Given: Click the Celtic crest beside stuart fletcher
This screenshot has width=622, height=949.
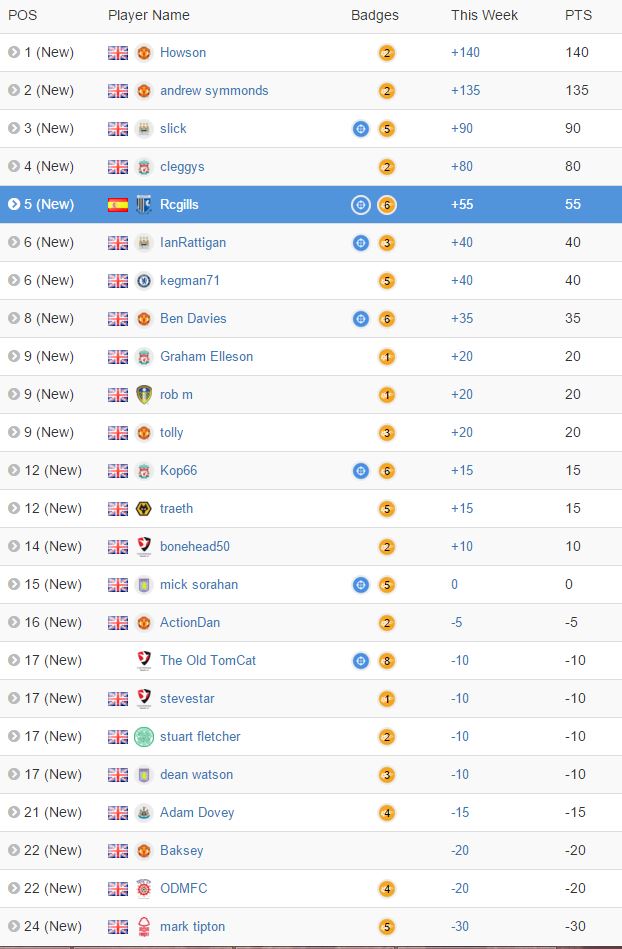Looking at the screenshot, I should (144, 737).
